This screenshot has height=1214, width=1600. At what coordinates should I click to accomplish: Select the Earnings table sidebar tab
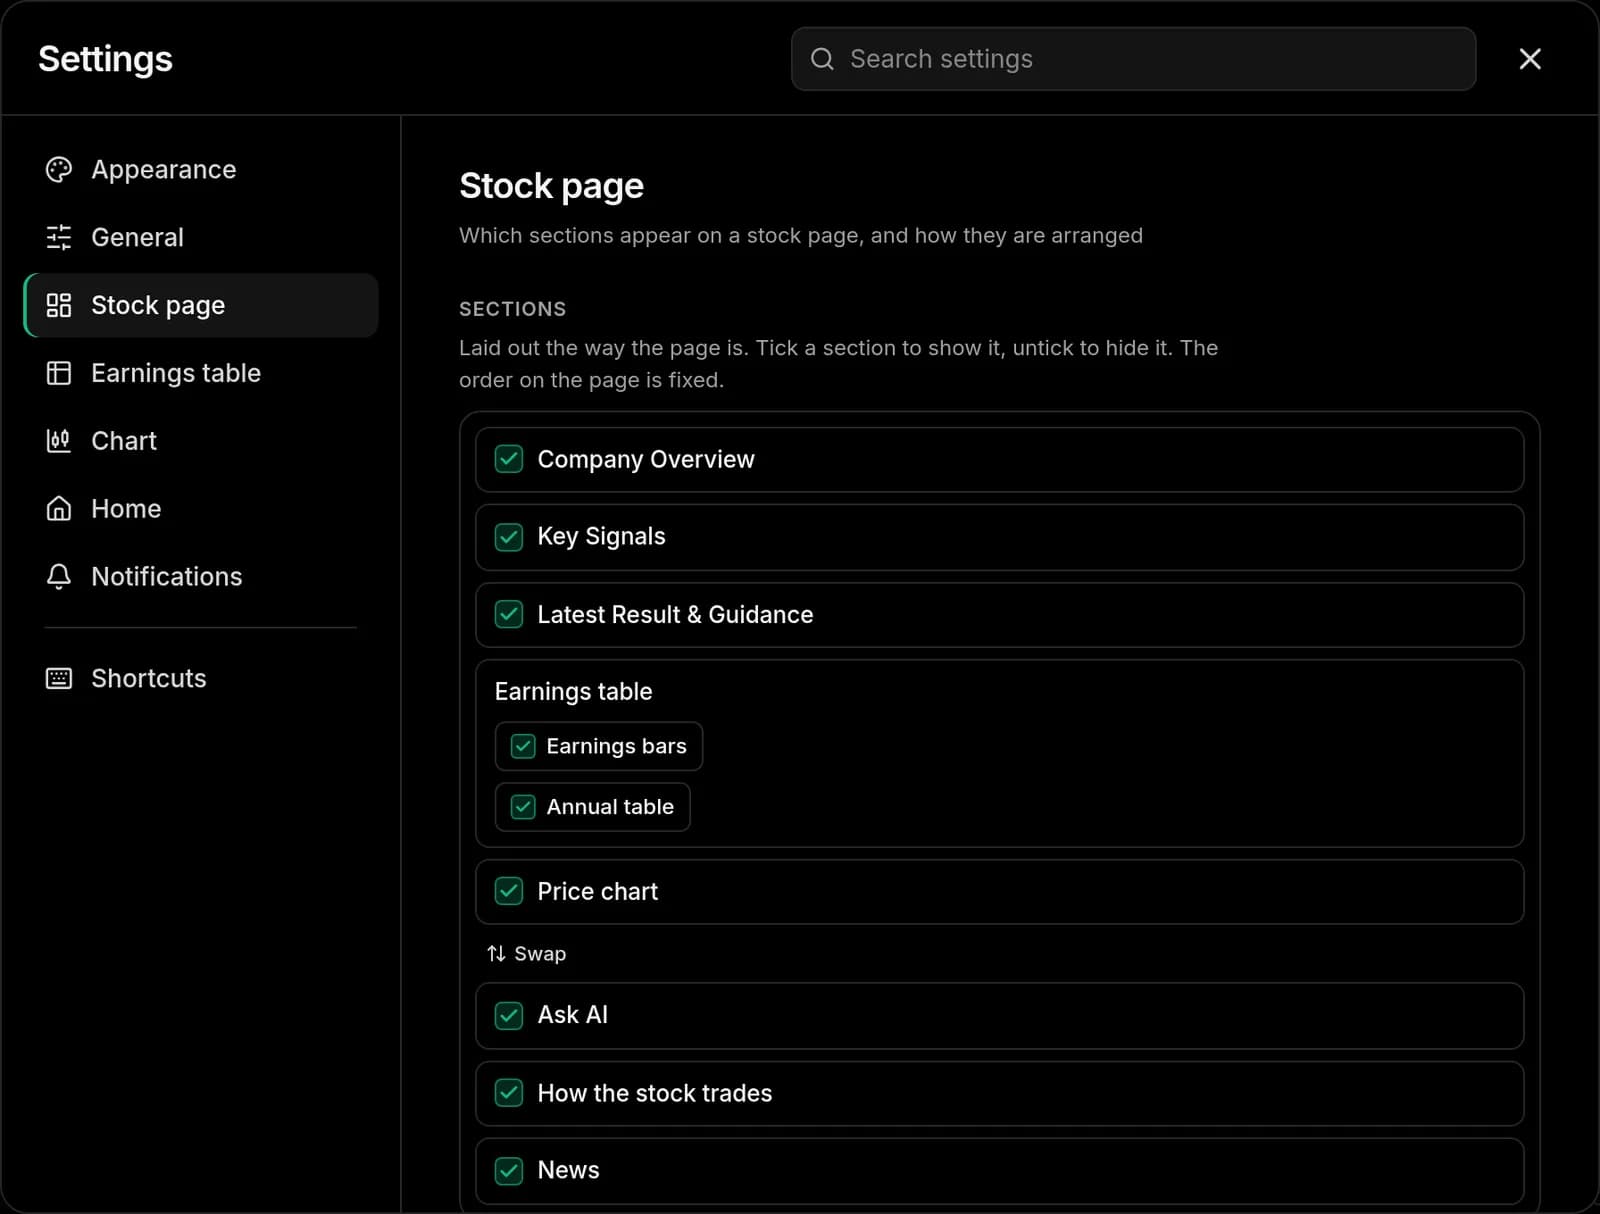point(201,374)
